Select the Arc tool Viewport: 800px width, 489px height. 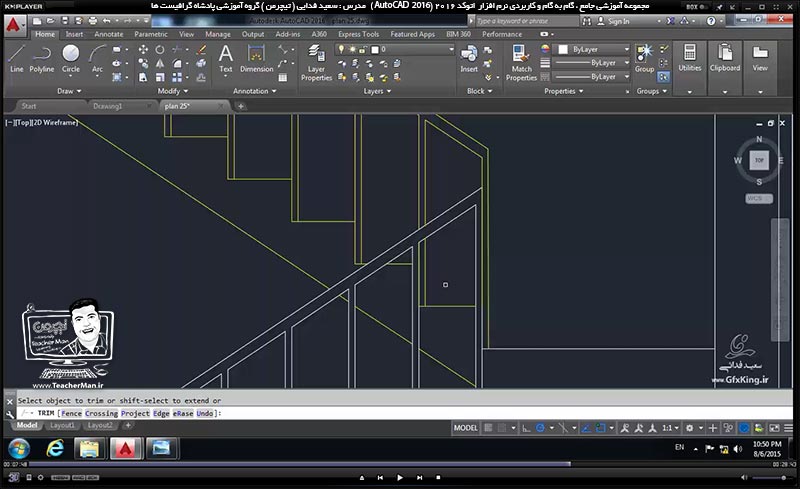97,59
